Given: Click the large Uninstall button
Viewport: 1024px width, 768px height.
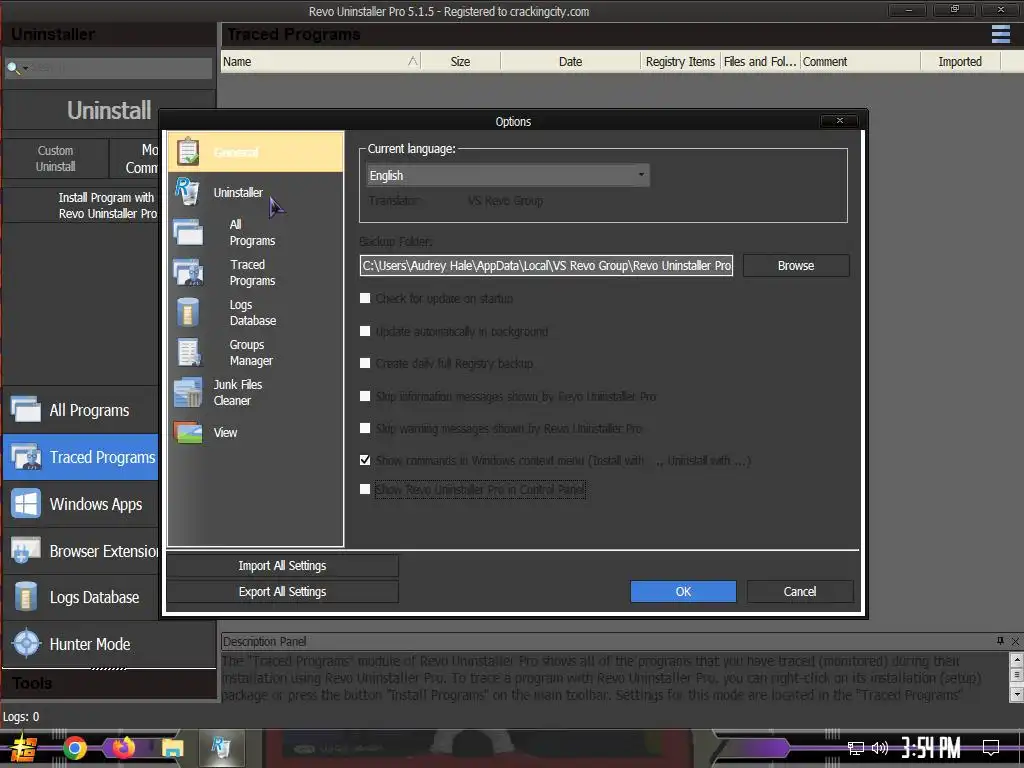Looking at the screenshot, I should (x=108, y=110).
